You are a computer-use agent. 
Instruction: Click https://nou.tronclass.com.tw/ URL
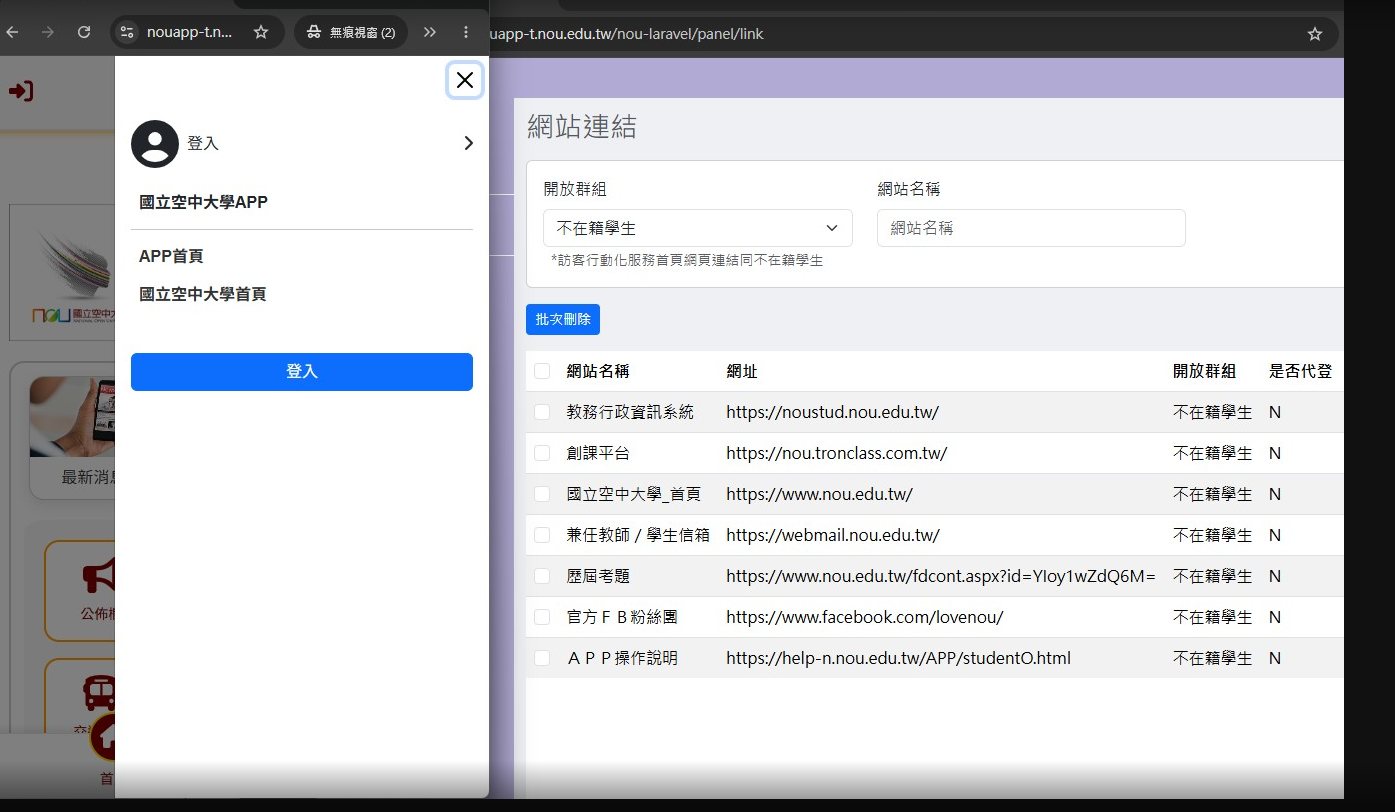click(x=837, y=453)
